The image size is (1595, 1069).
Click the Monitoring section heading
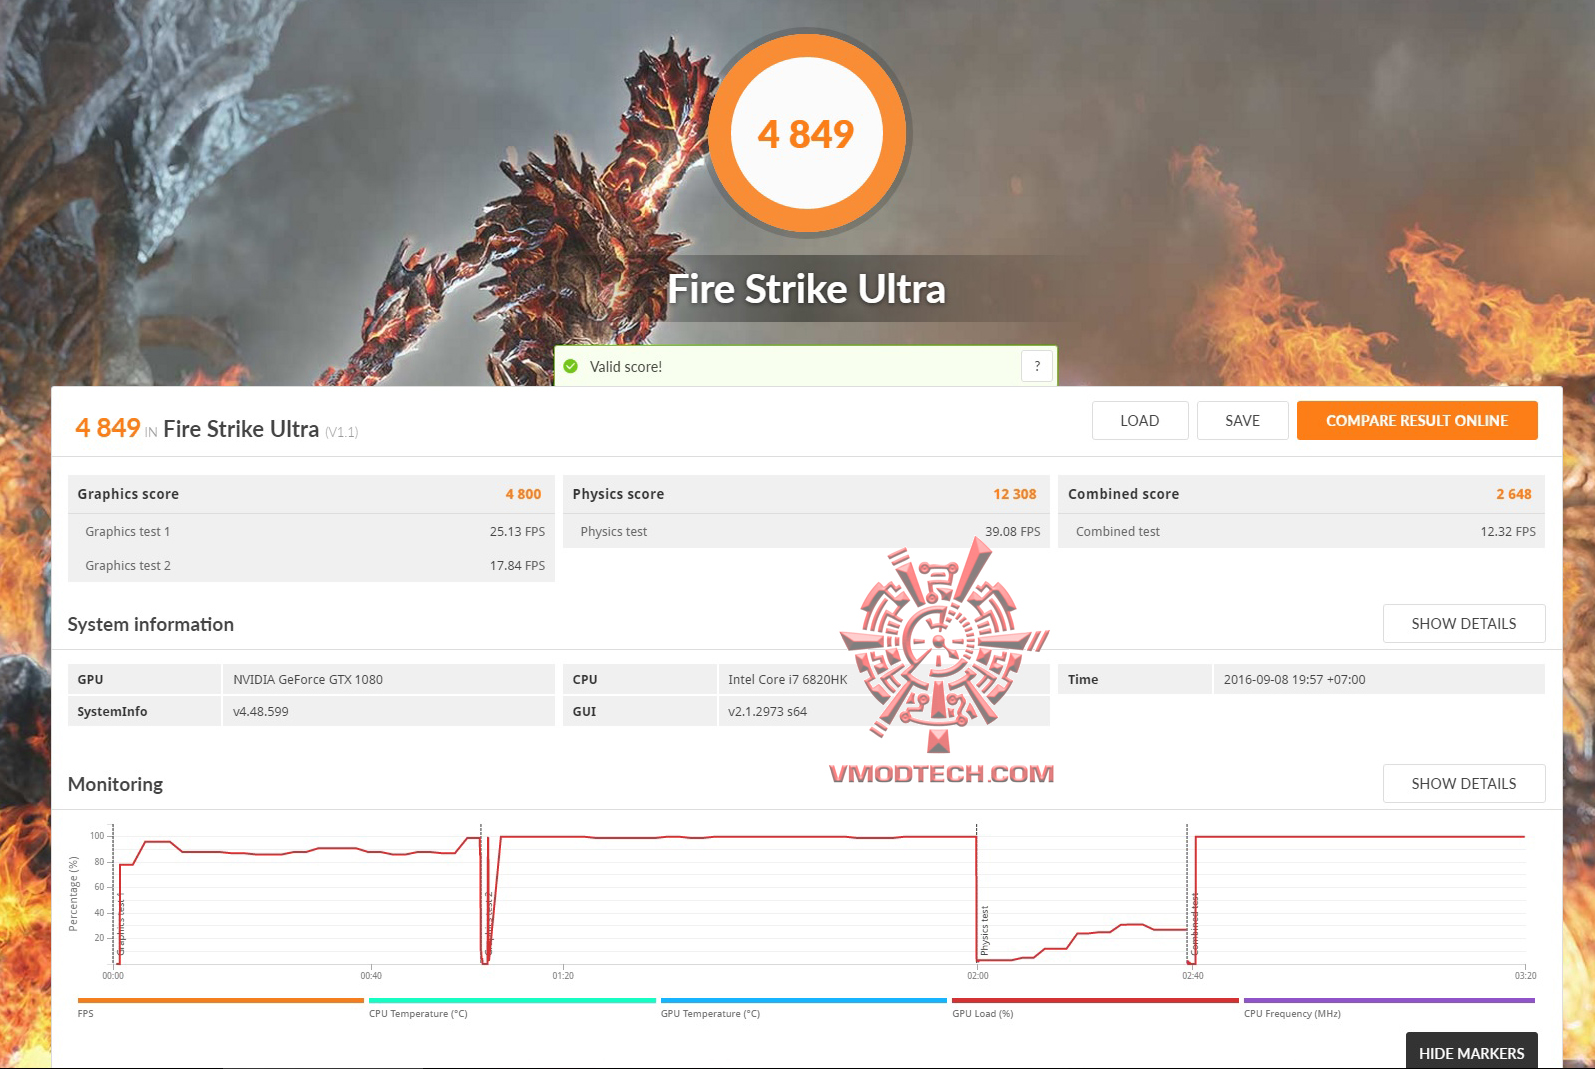[x=115, y=784]
